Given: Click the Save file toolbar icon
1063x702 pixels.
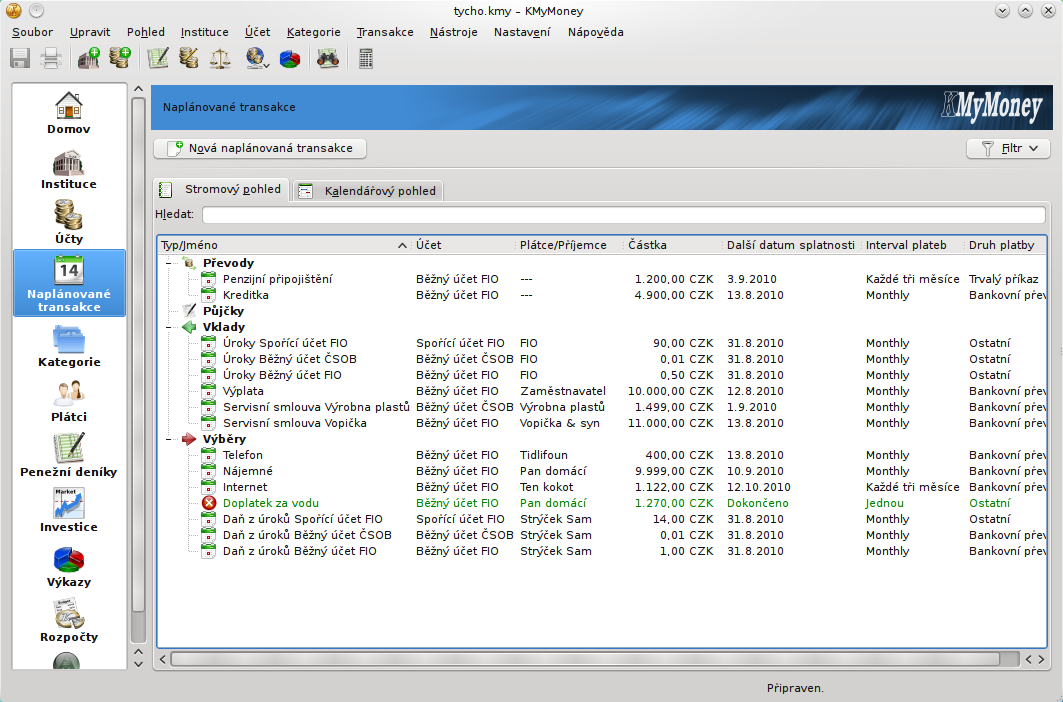Looking at the screenshot, I should (x=20, y=59).
